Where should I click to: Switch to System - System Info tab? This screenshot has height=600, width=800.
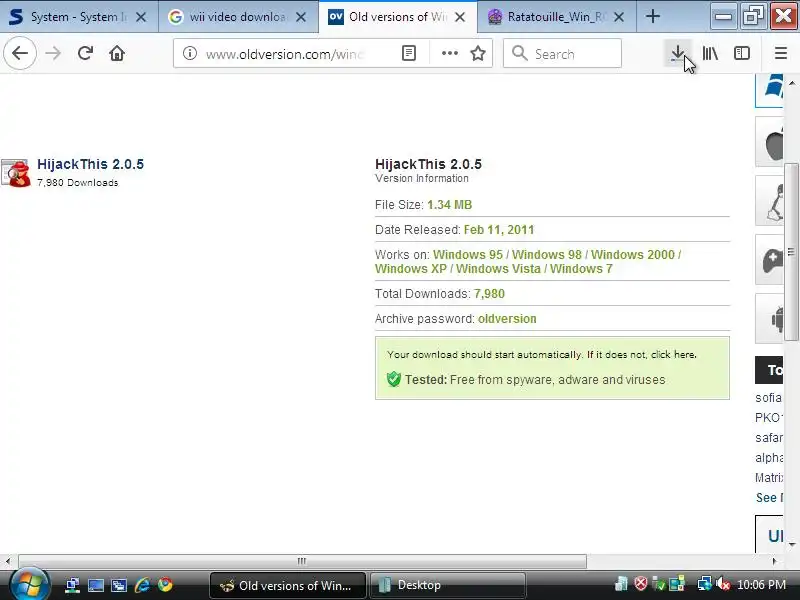79,17
